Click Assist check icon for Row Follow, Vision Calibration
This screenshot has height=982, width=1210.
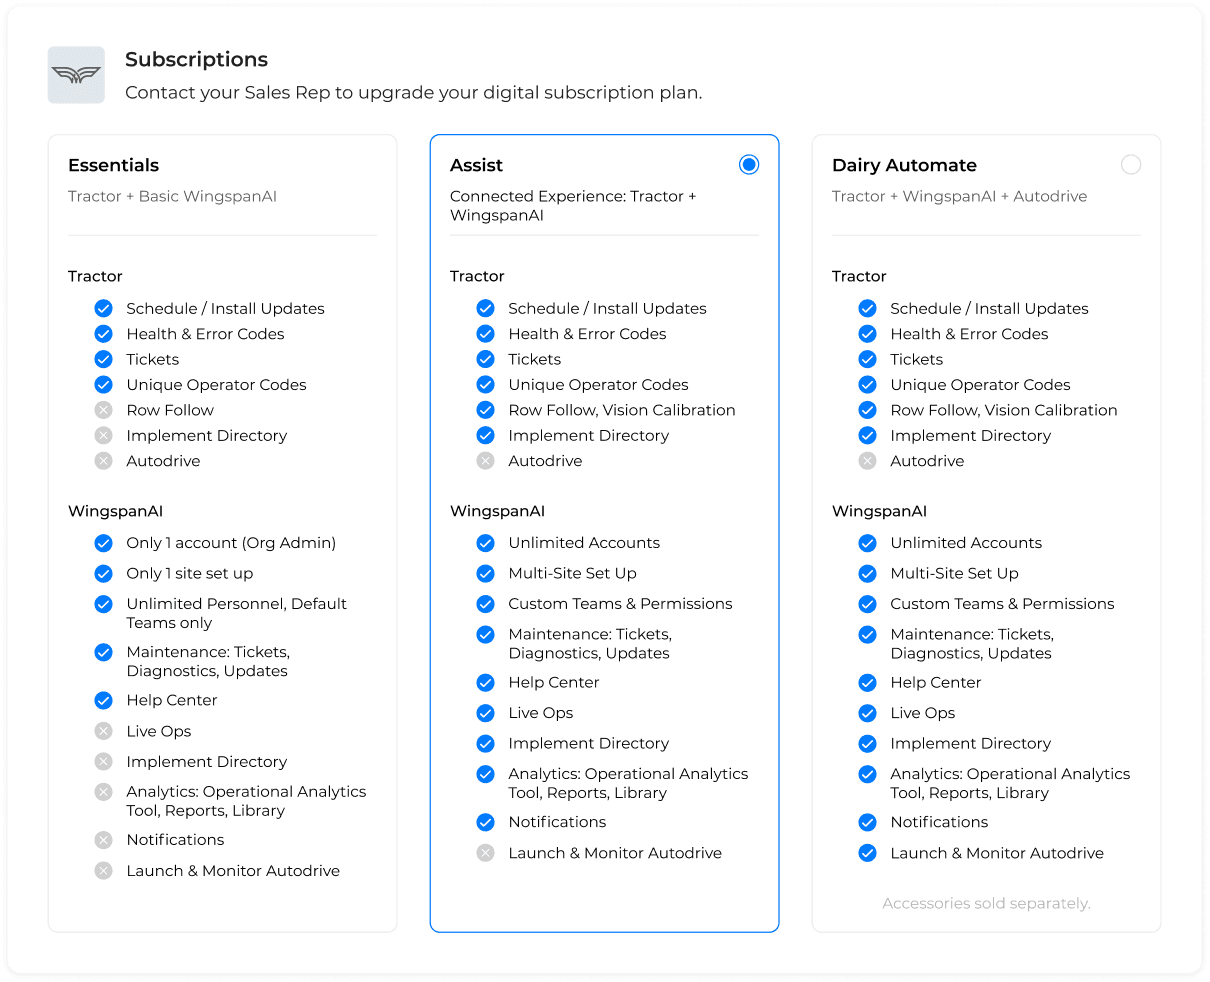coord(485,410)
